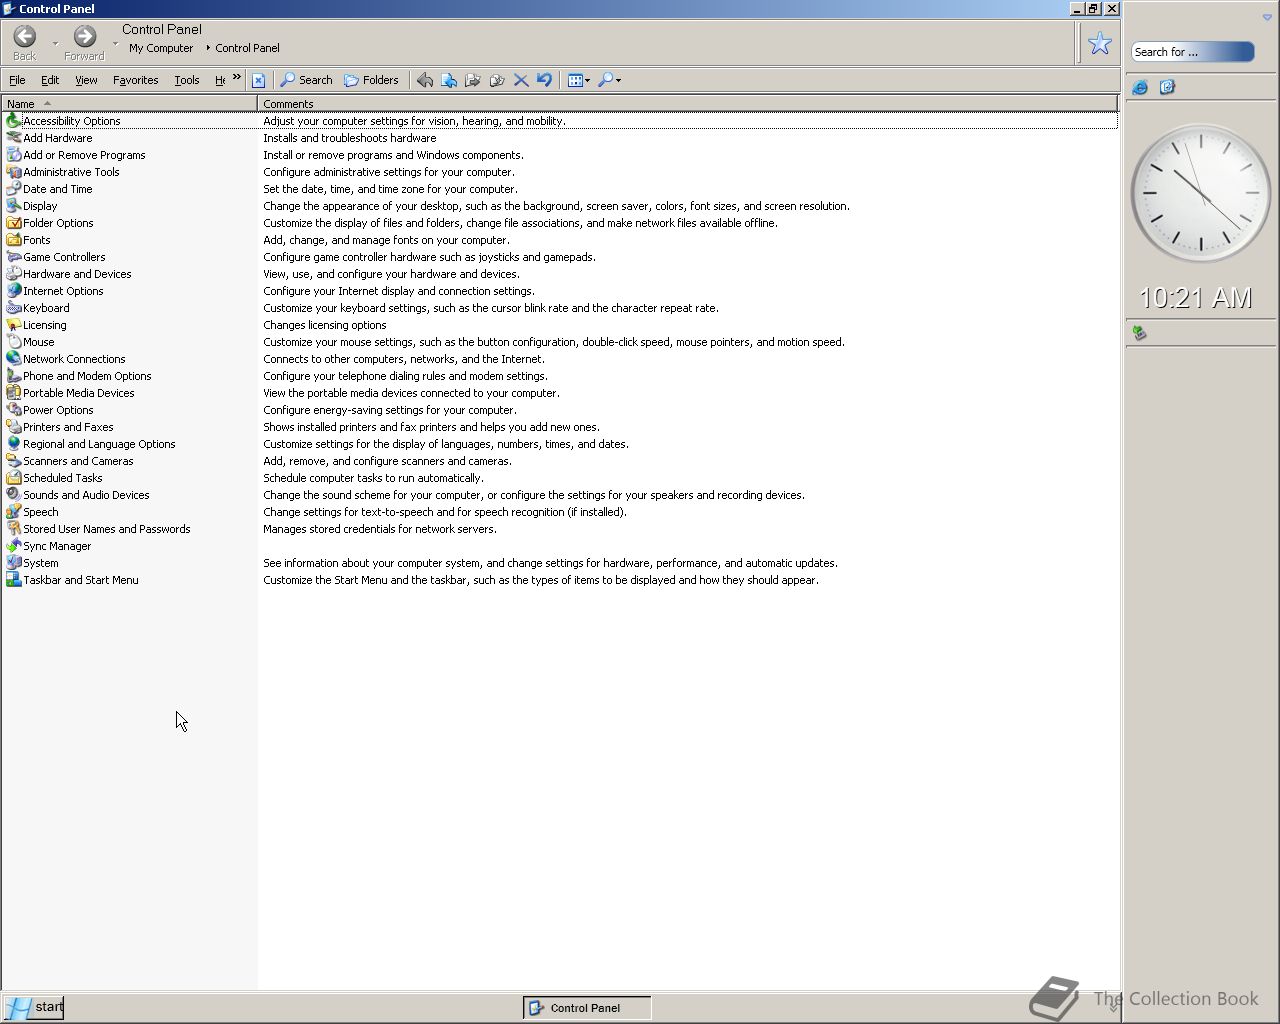Viewport: 1280px width, 1024px height.
Task: Open the magnifier search dropdown arrow
Action: (619, 80)
